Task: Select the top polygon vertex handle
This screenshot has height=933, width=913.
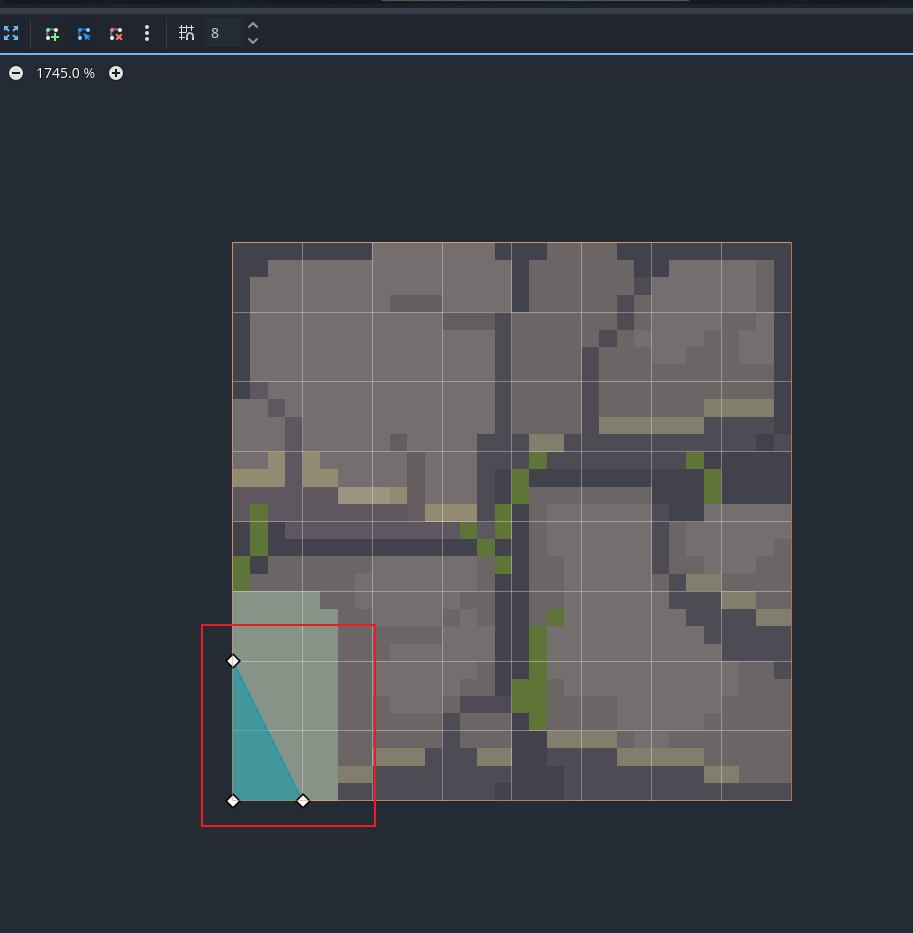Action: pos(233,661)
